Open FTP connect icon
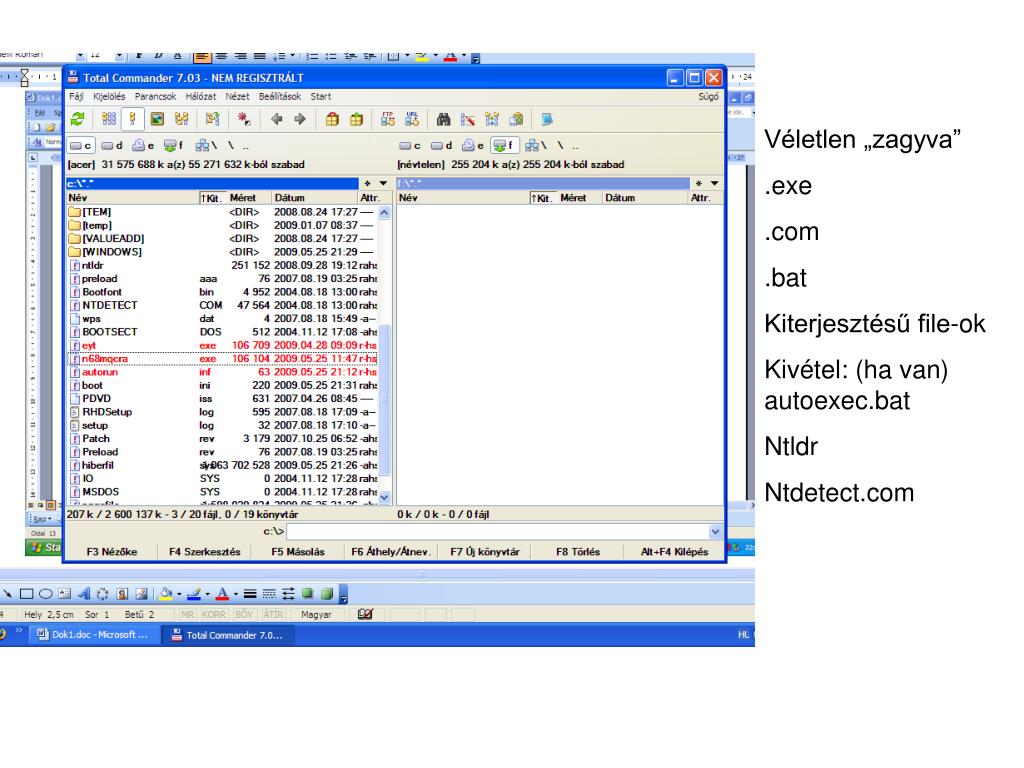 (388, 119)
